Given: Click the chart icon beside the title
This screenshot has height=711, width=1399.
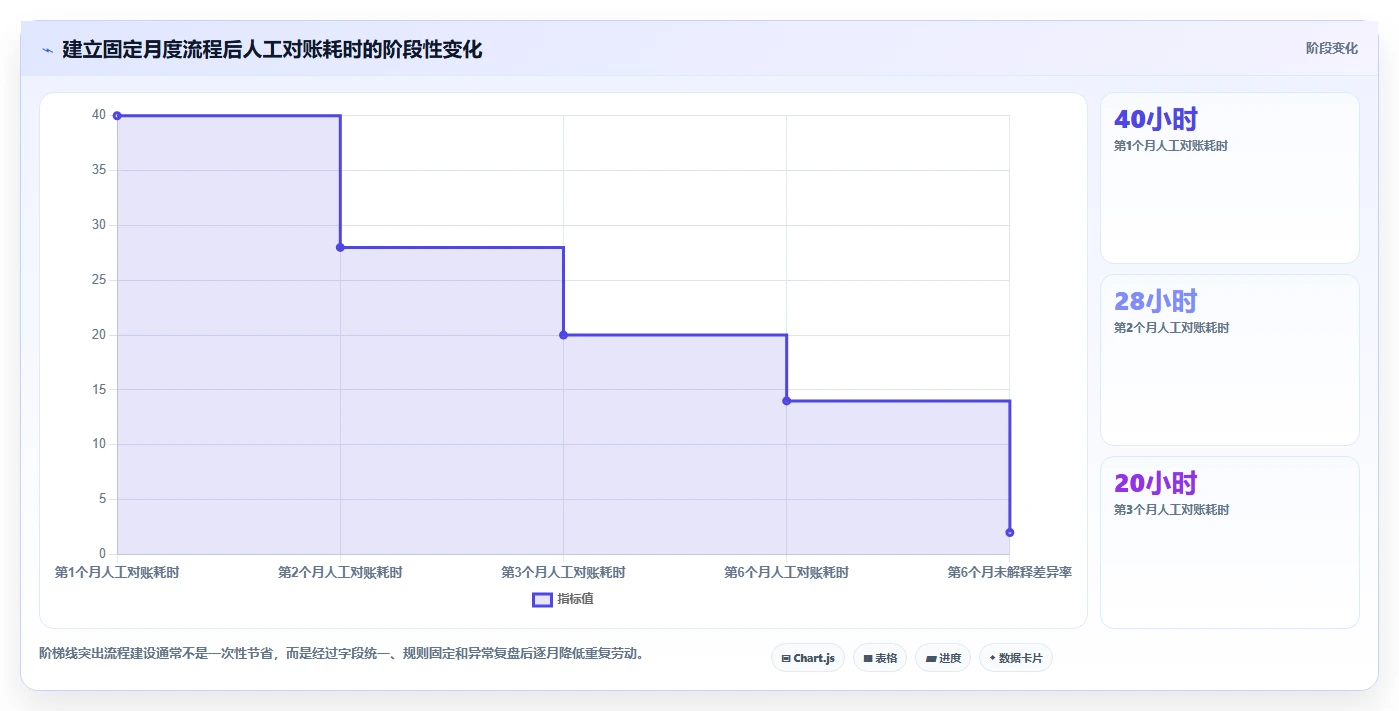Looking at the screenshot, I should pos(47,49).
